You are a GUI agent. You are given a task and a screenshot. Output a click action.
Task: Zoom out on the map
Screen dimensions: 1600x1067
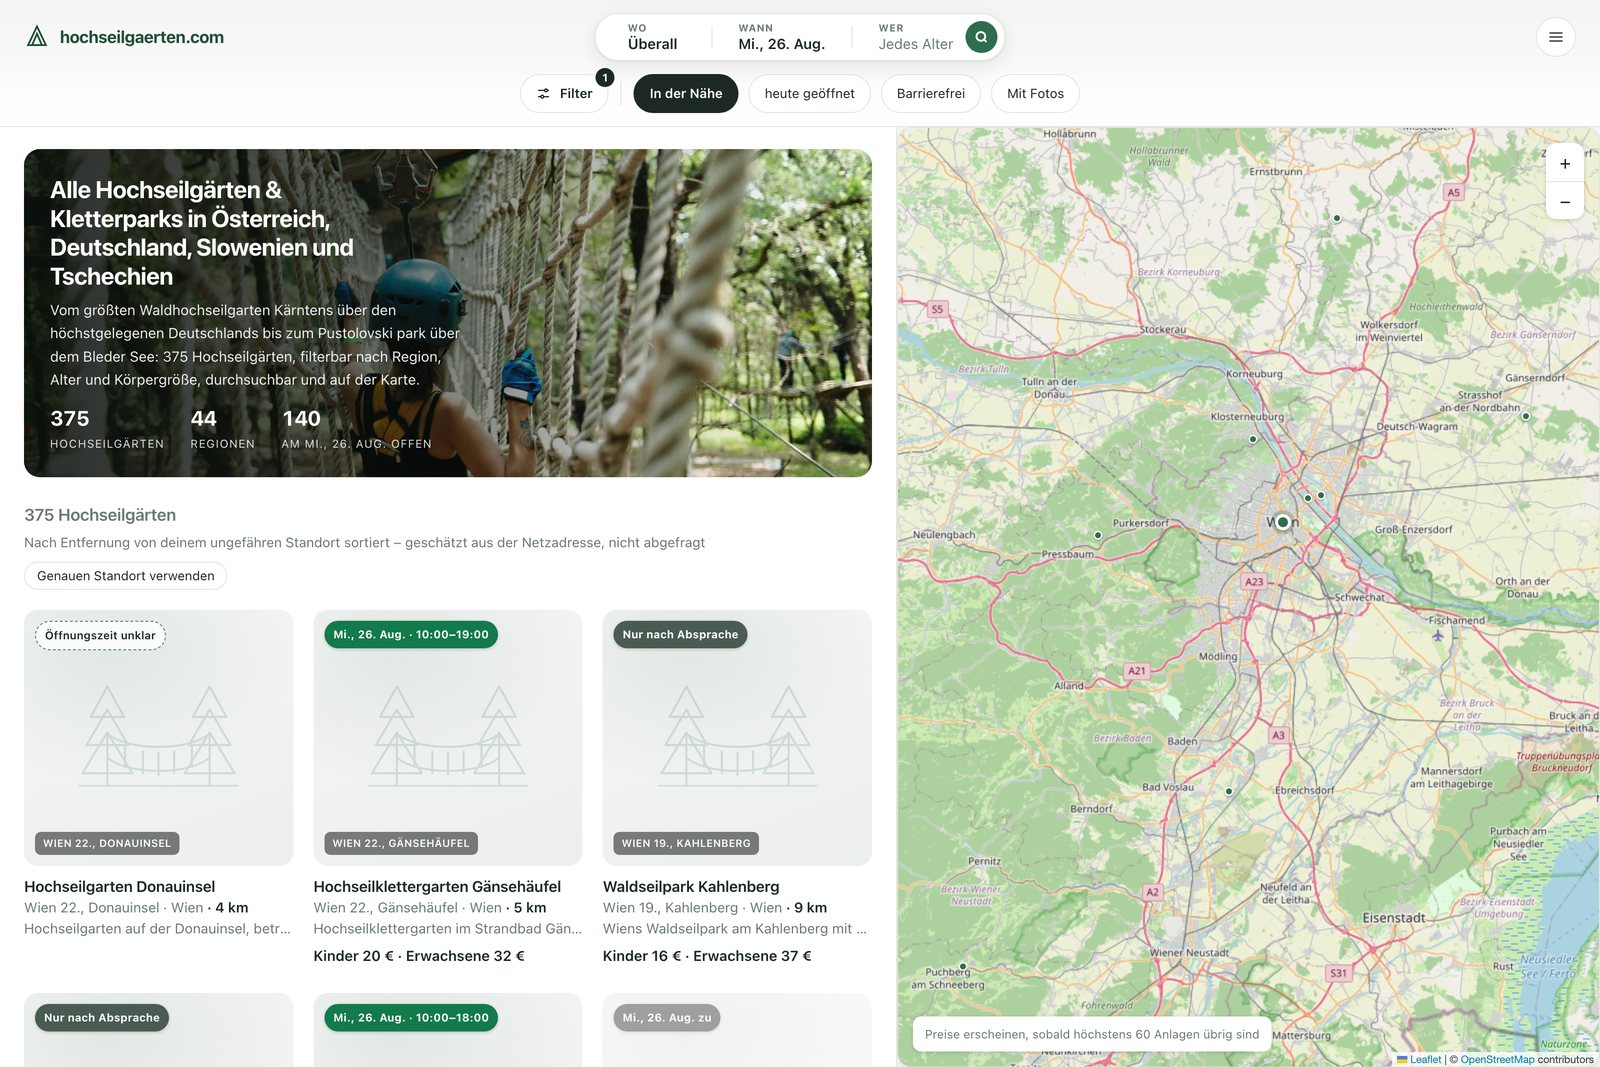(x=1565, y=201)
